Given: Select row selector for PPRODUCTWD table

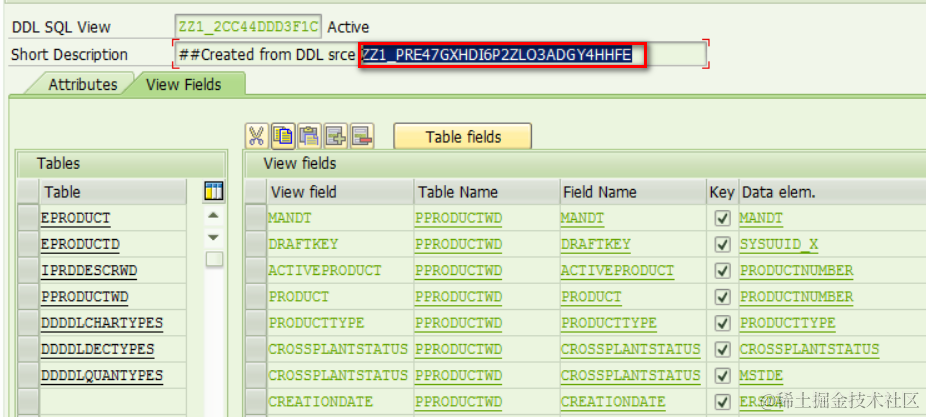Looking at the screenshot, I should (x=28, y=297).
